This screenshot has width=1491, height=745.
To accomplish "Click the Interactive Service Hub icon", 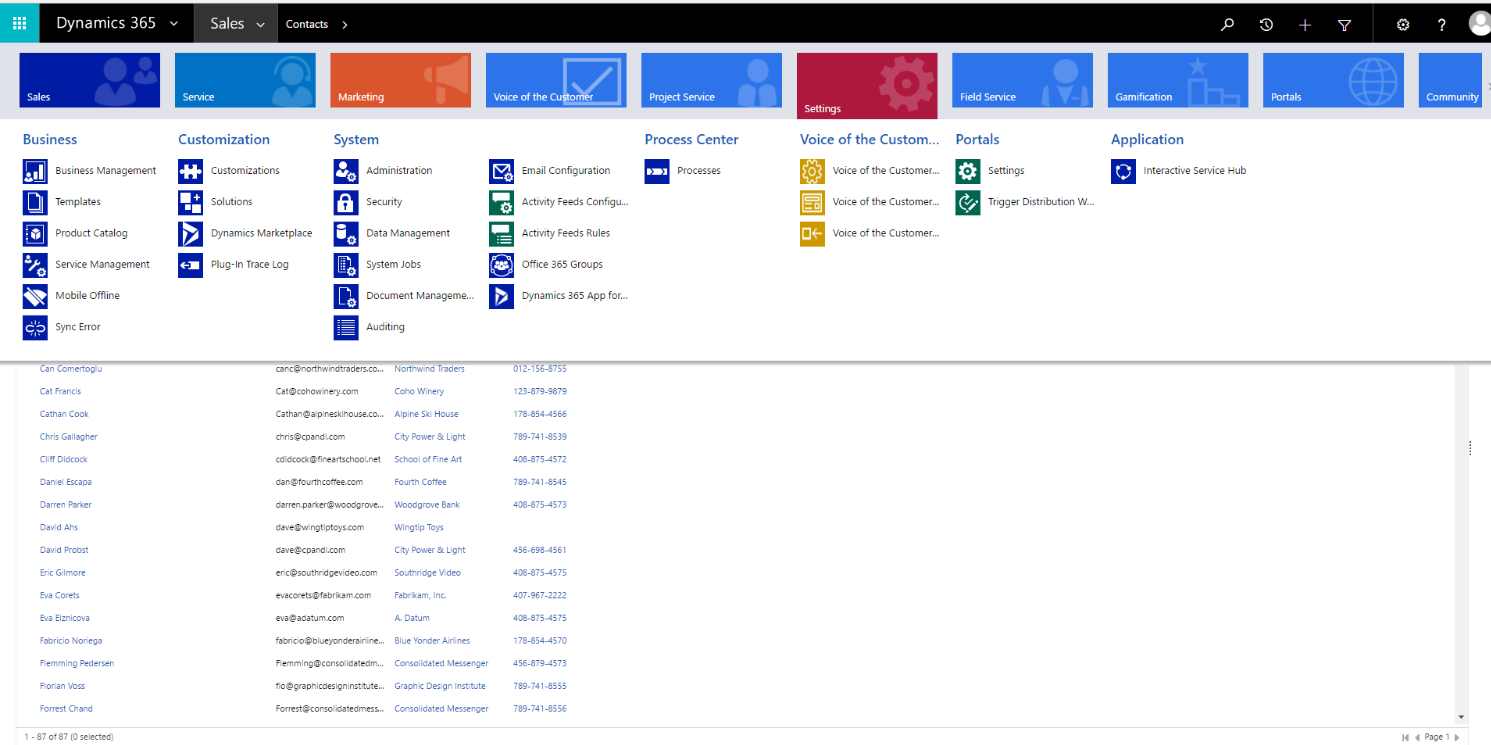I will (1124, 171).
